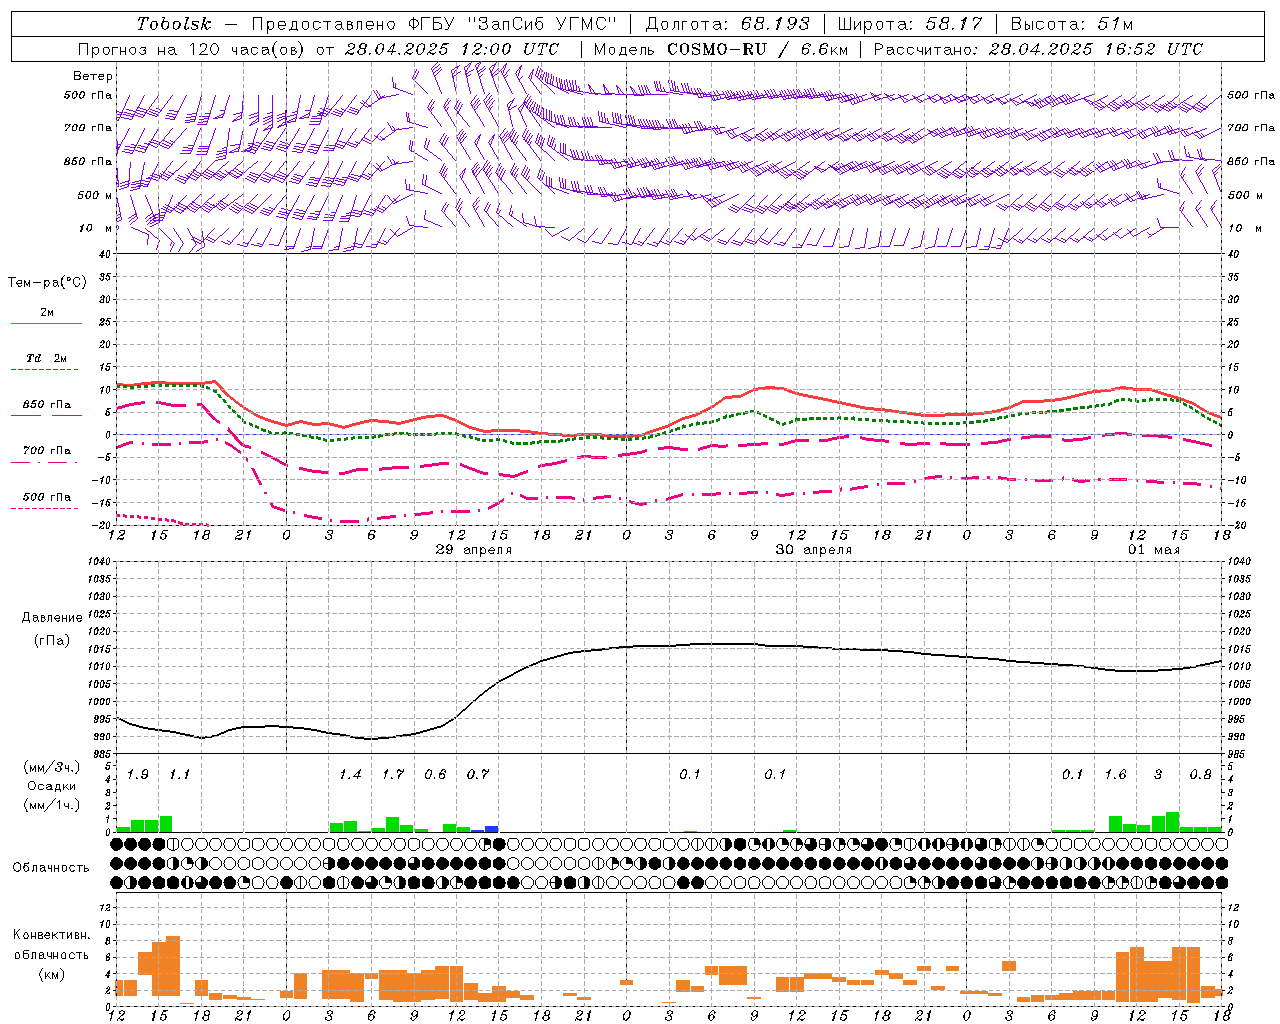Click the 'Долгота: 68.193' longitude value
The image size is (1280, 1024).
point(727,24)
